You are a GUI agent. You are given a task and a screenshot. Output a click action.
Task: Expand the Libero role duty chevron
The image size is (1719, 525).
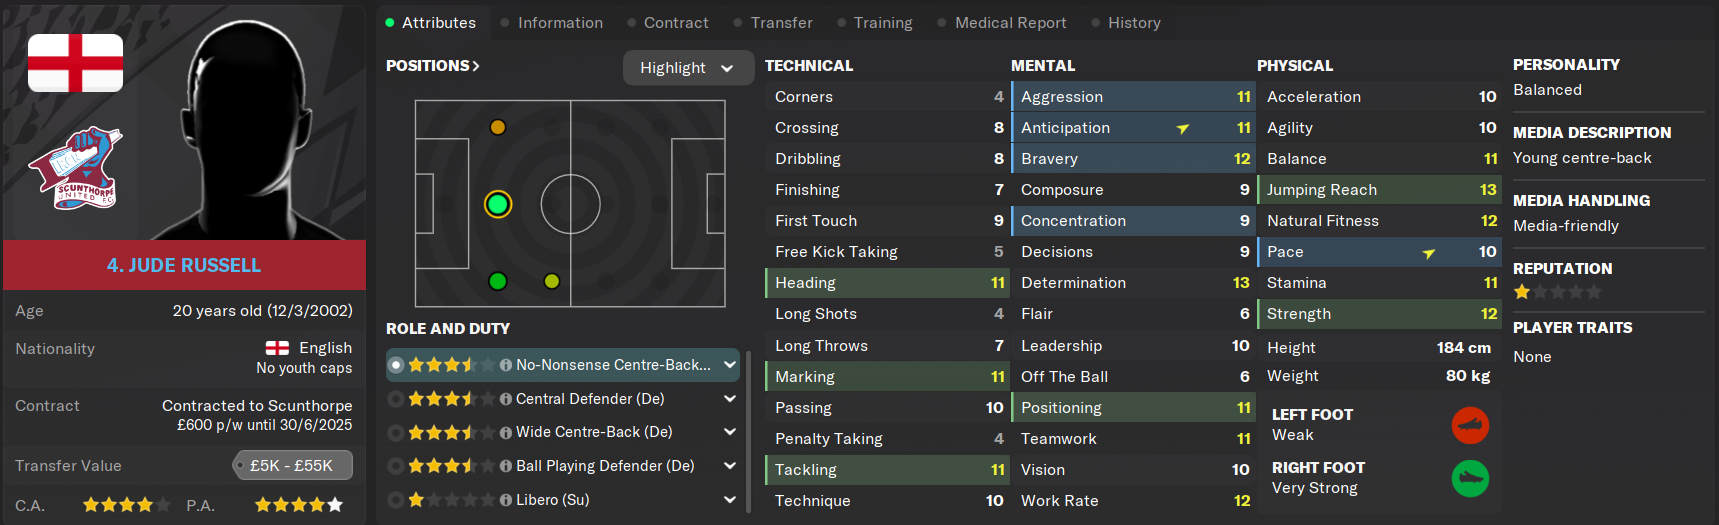pos(730,500)
